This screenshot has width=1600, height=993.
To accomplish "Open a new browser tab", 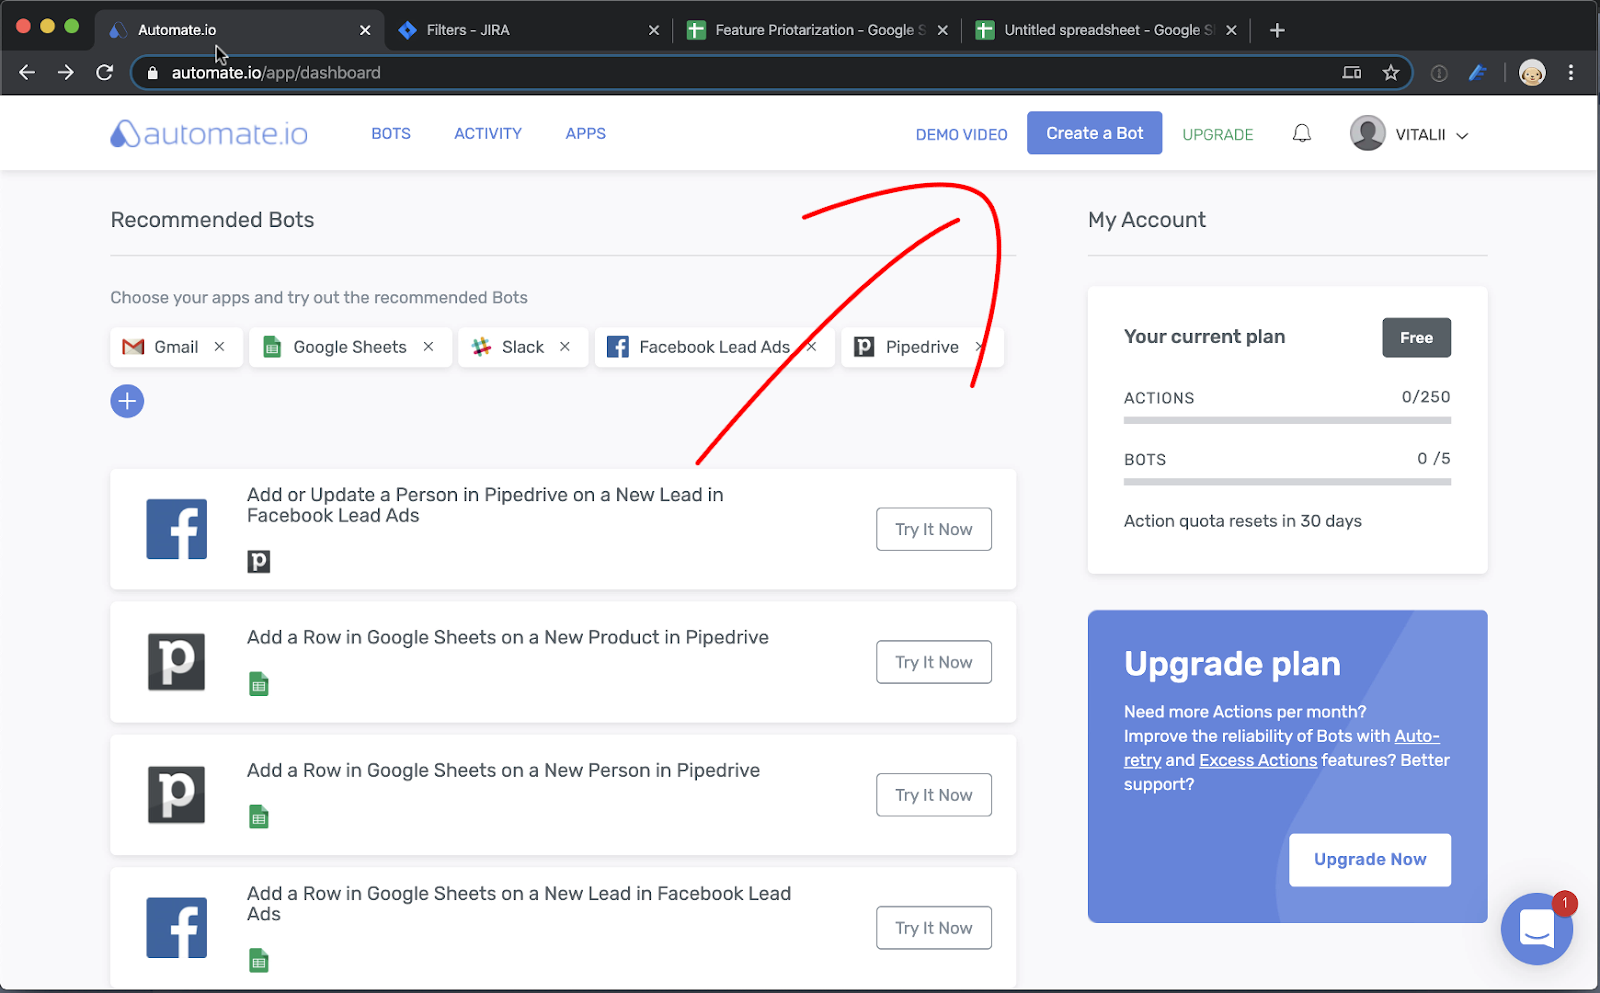I will click(x=1277, y=30).
